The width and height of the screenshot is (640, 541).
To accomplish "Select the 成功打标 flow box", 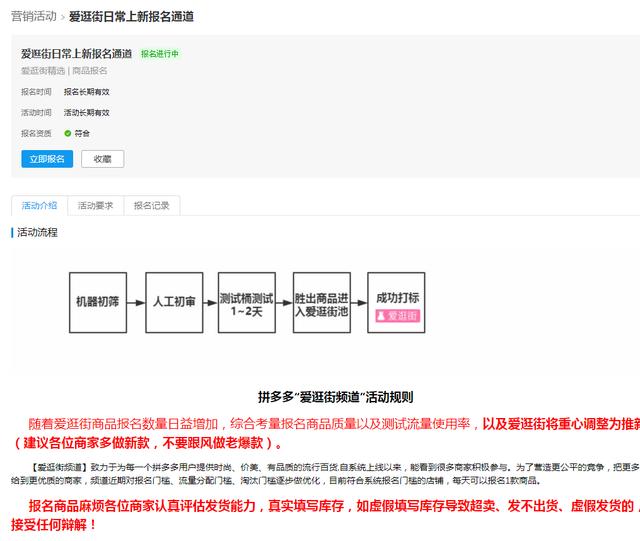I will [x=396, y=303].
